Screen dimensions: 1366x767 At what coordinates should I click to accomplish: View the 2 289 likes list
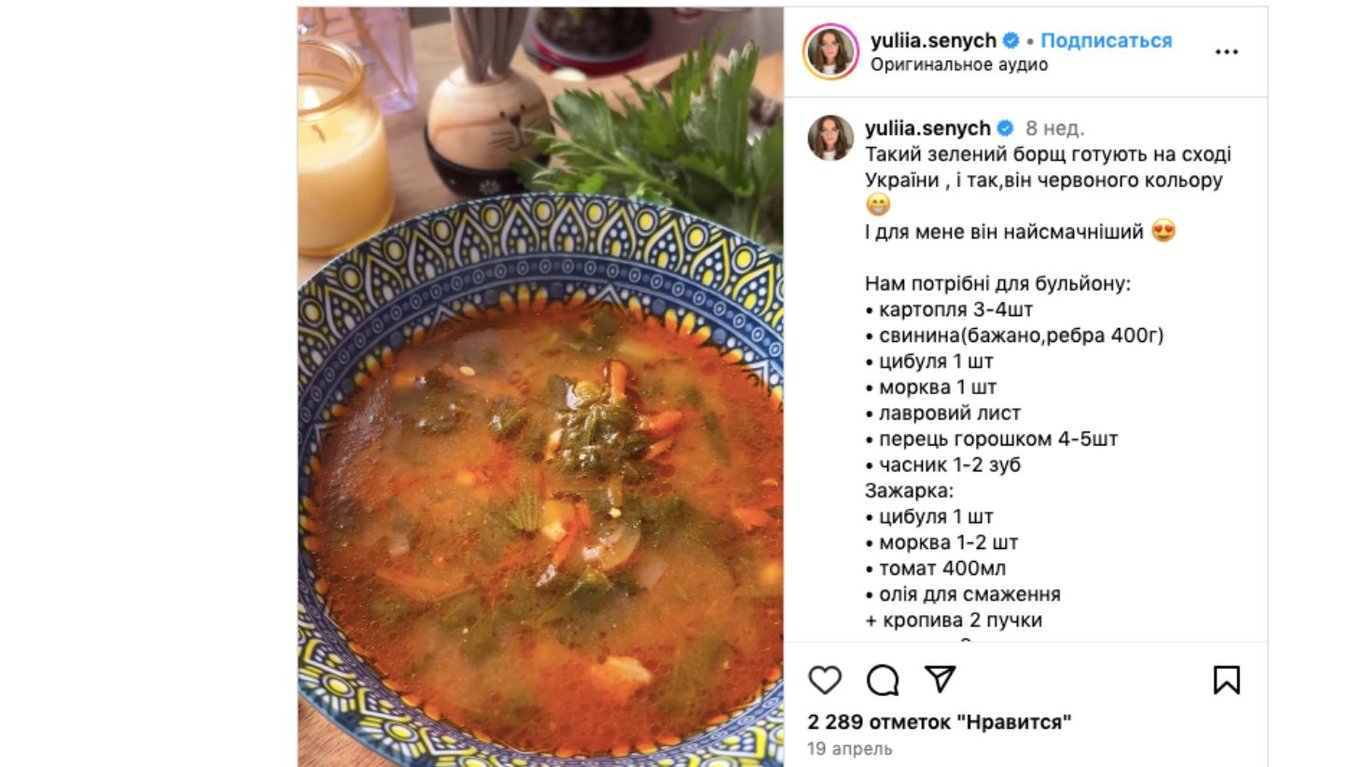tap(940, 722)
